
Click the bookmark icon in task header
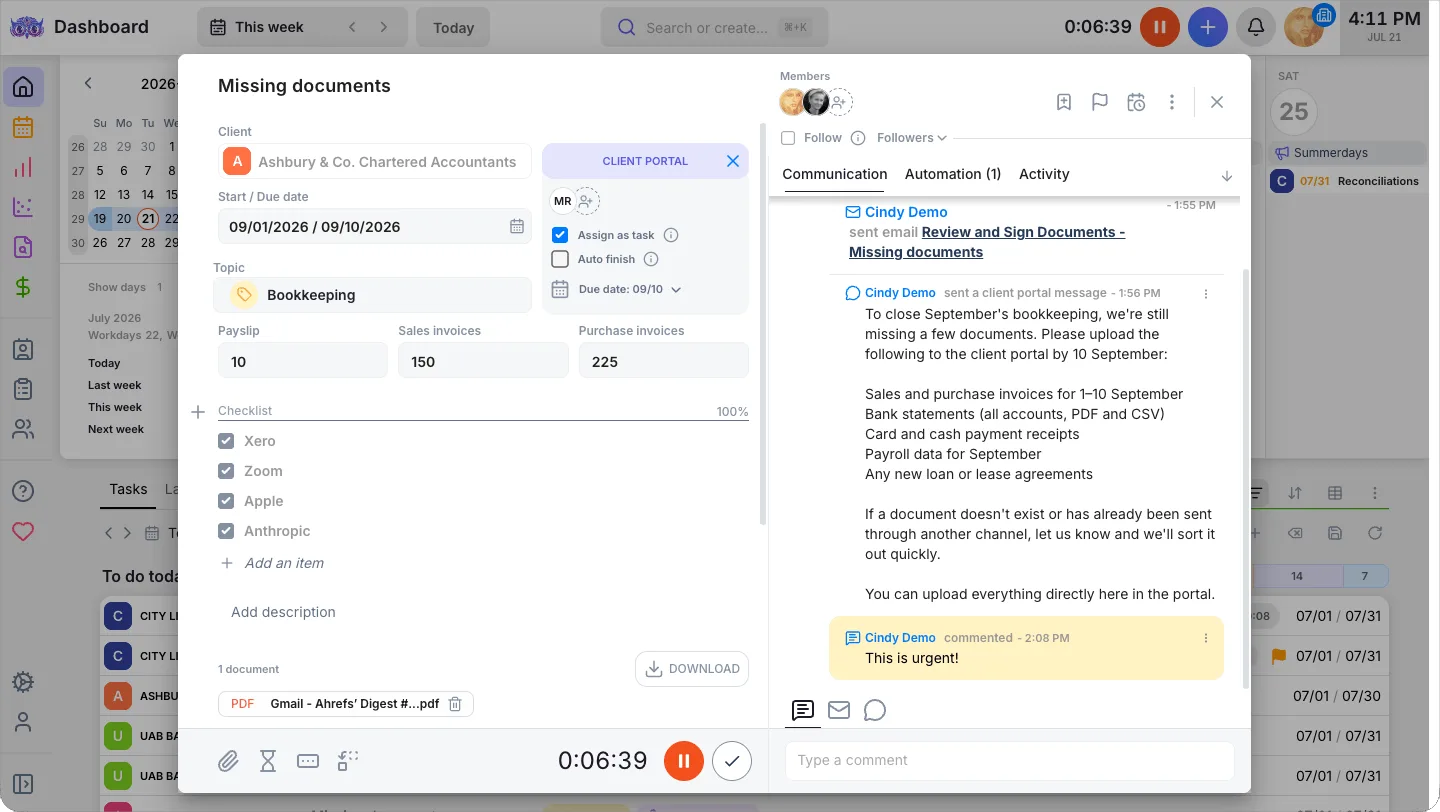[1064, 102]
